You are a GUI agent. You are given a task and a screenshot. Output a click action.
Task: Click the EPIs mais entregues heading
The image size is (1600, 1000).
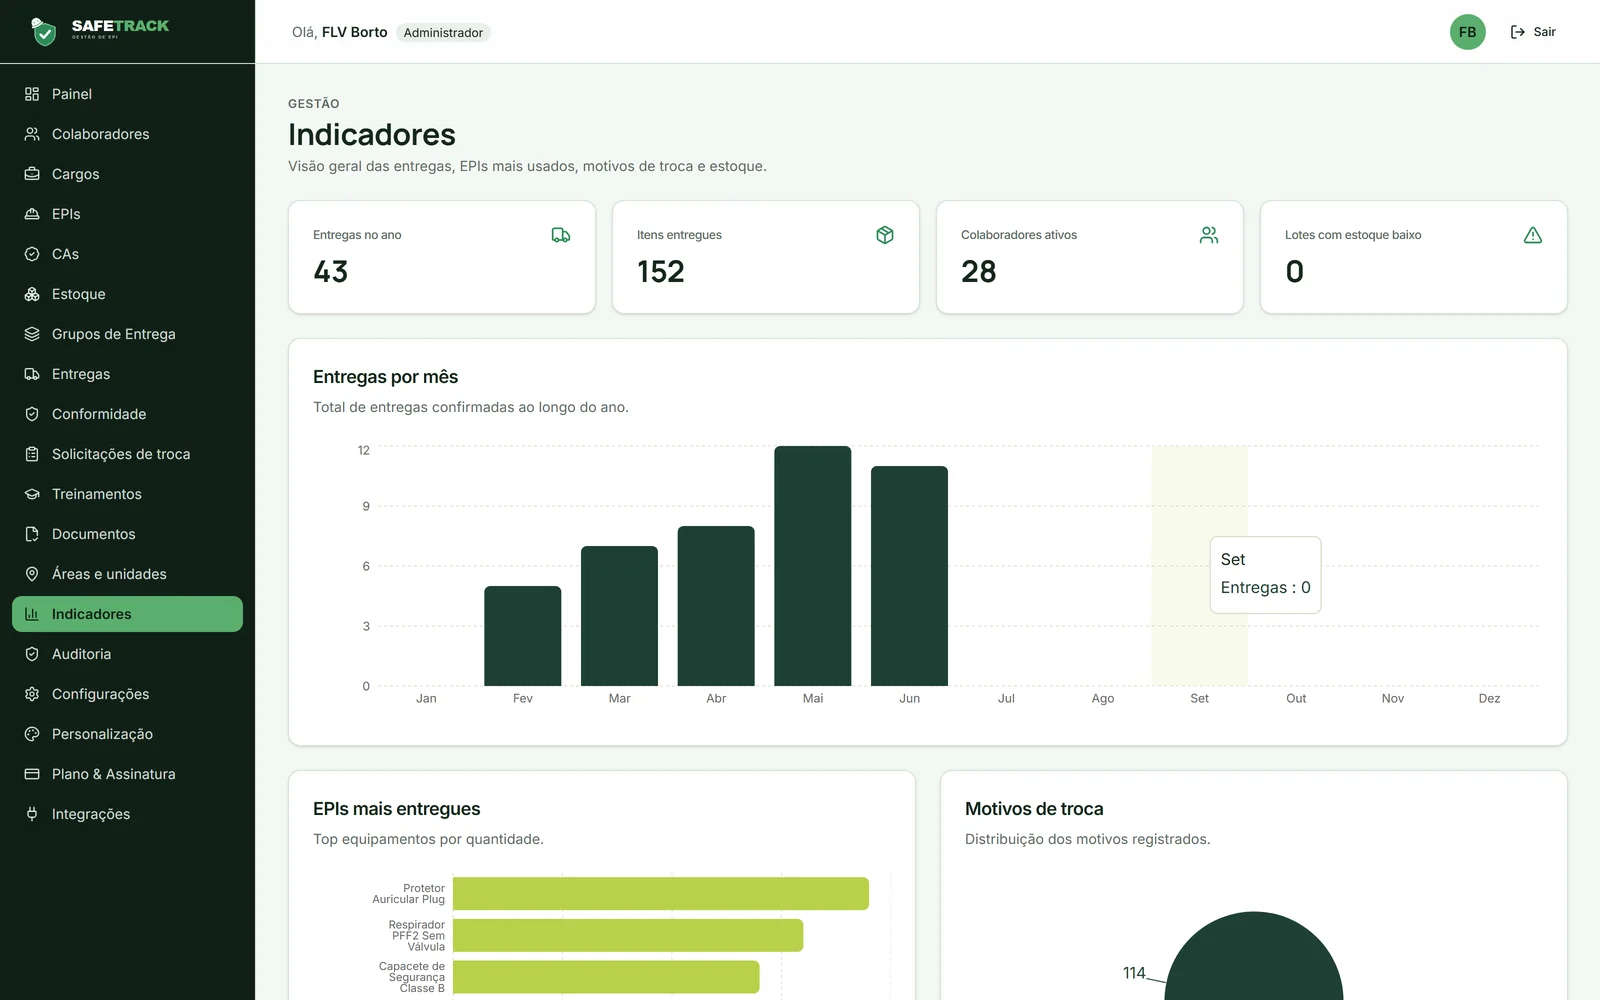(397, 809)
